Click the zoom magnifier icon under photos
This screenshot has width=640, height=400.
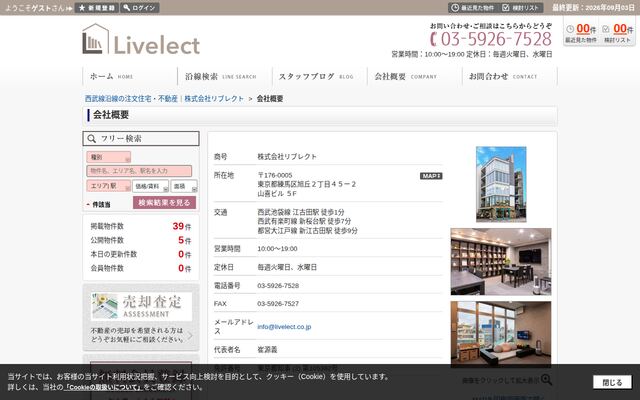[547, 380]
